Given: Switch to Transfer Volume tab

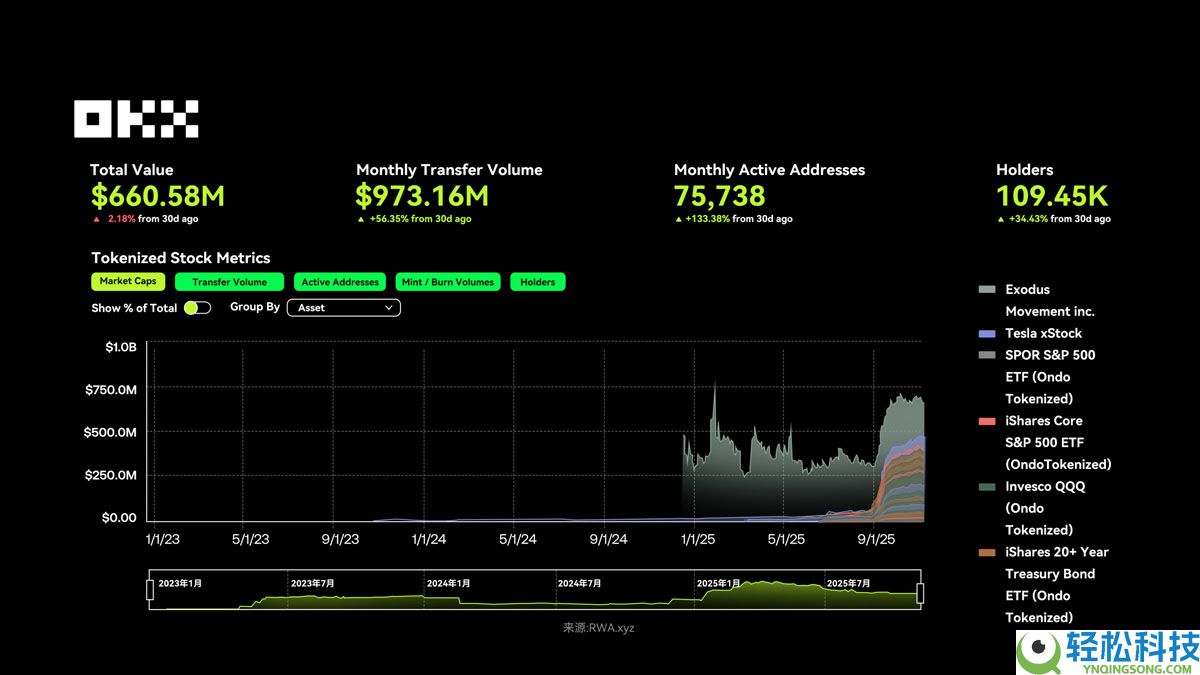Looking at the screenshot, I should (229, 282).
